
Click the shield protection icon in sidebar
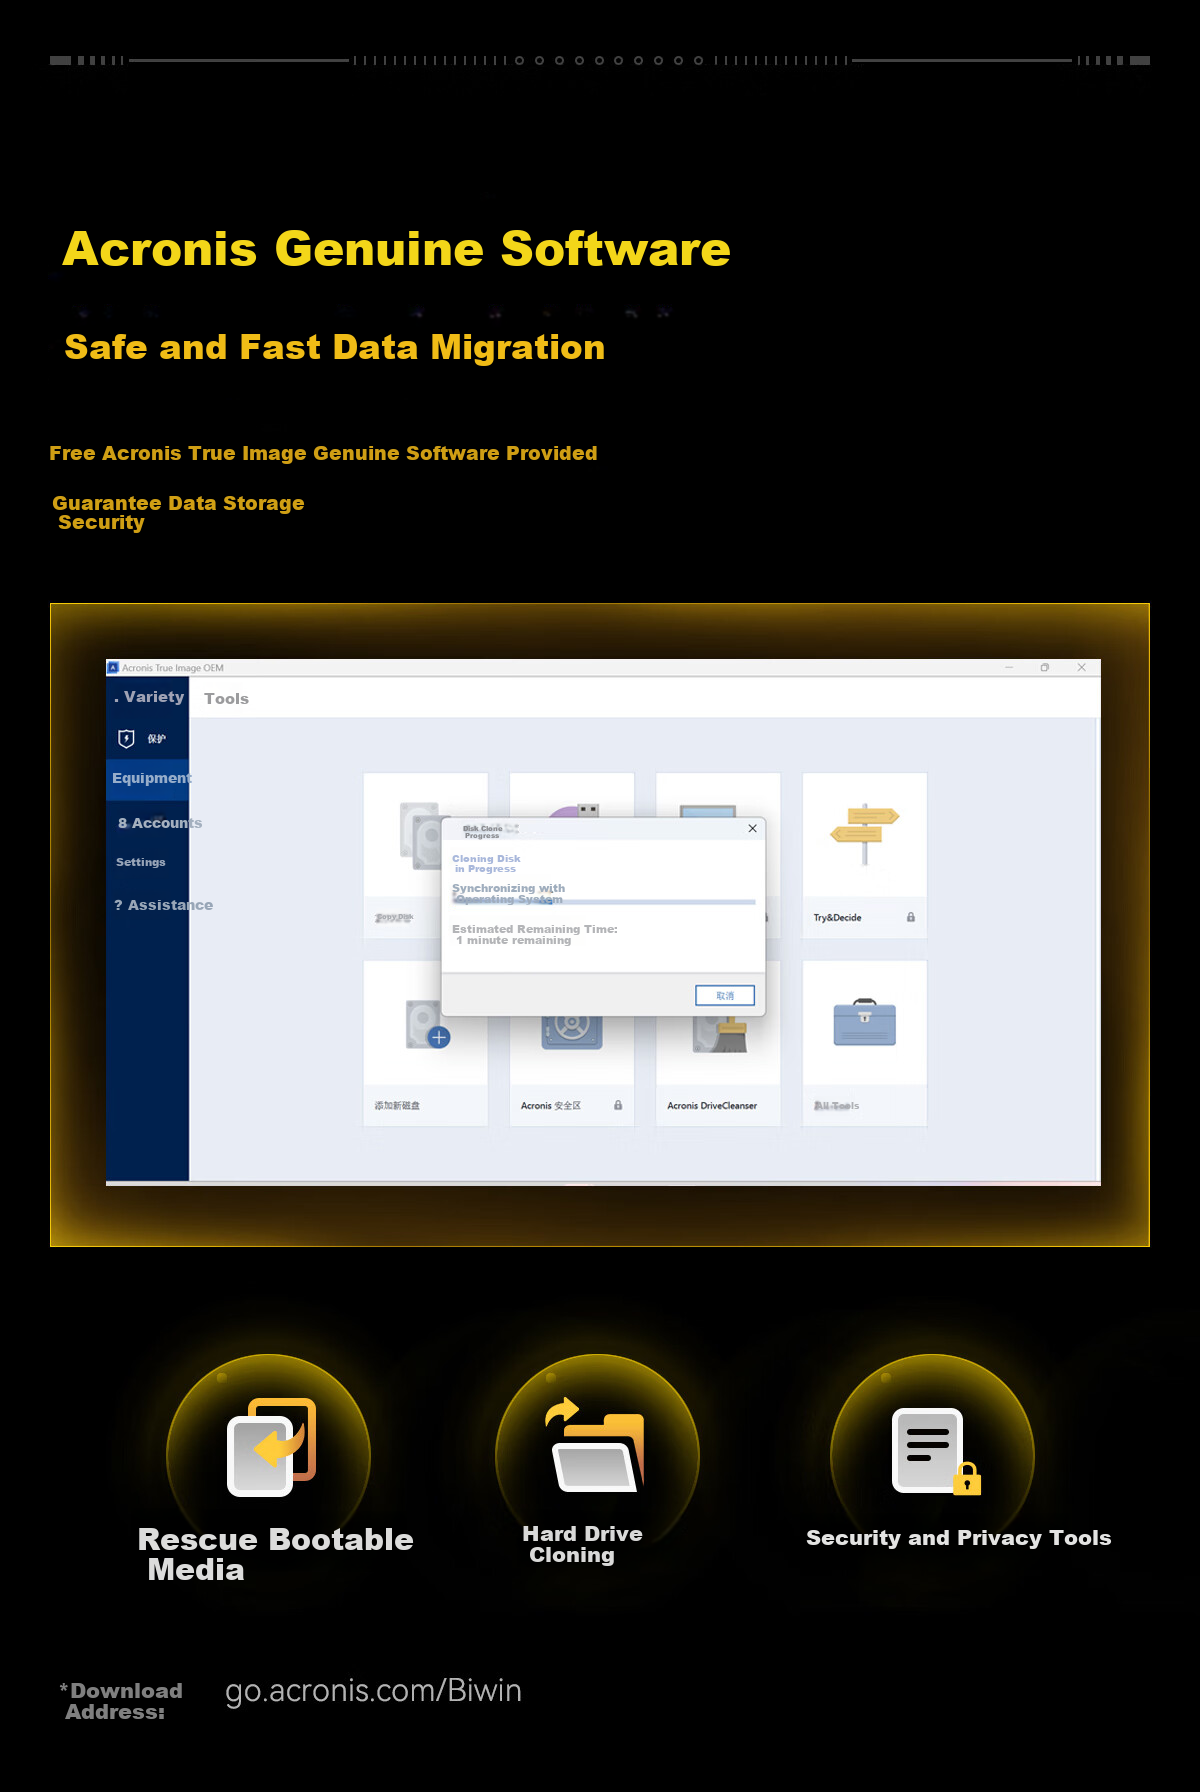126,738
